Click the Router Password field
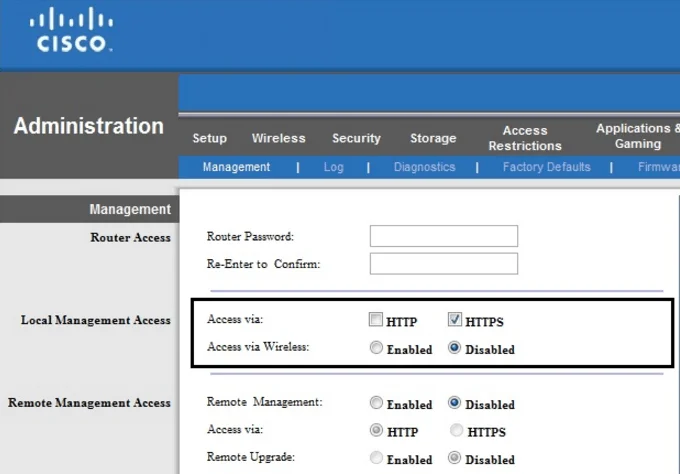680x474 pixels. pos(443,236)
